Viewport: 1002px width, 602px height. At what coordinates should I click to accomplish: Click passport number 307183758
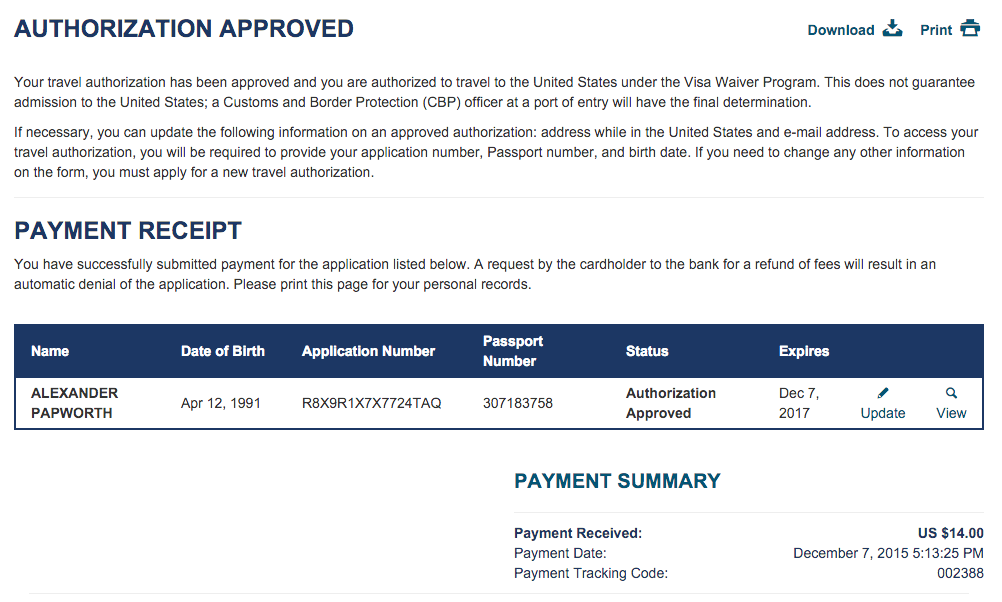coord(518,403)
